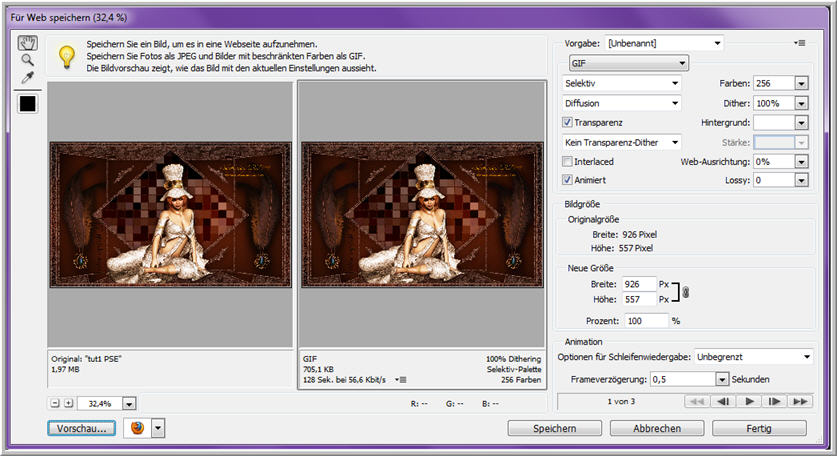The width and height of the screenshot is (837, 456).
Task: Click the Dither 100% value field
Action: [x=773, y=104]
